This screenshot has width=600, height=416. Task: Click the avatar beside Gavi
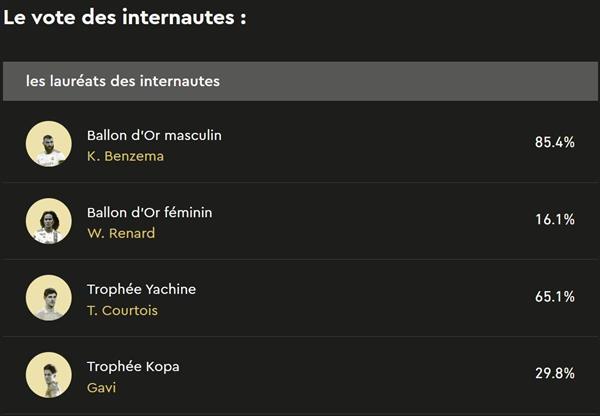pyautogui.click(x=49, y=375)
